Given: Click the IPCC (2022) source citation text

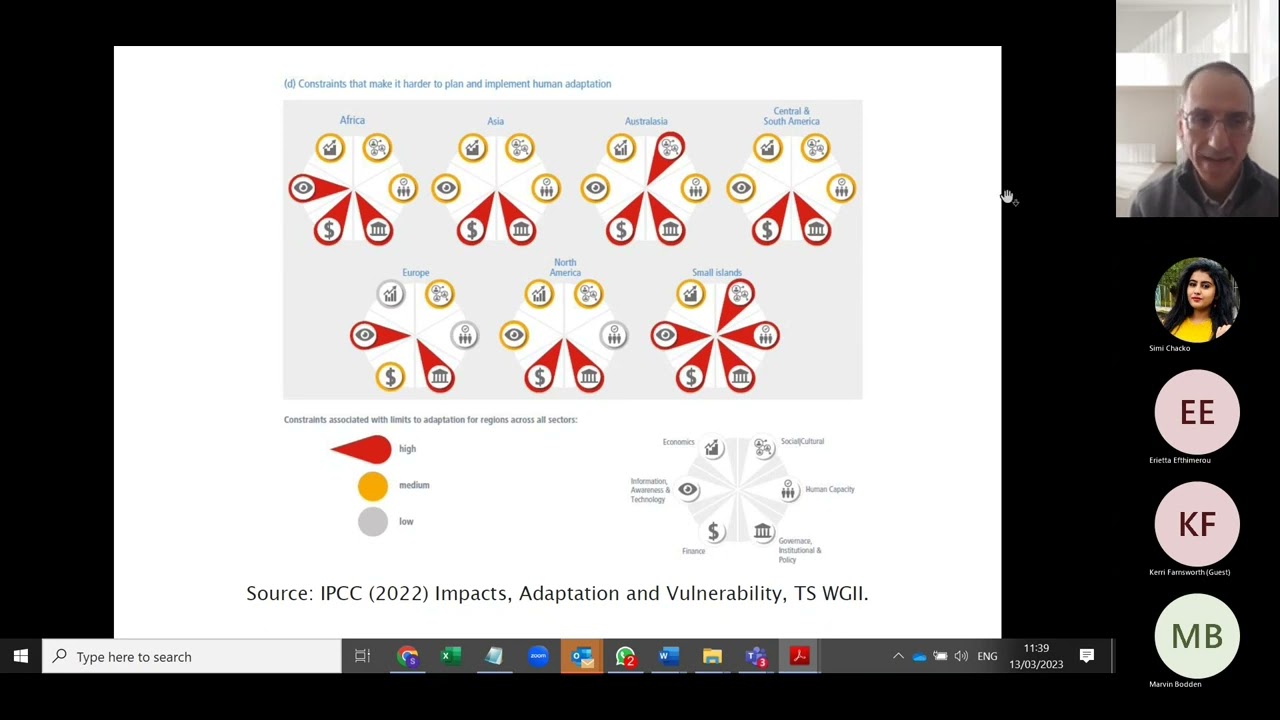Looking at the screenshot, I should click(557, 593).
